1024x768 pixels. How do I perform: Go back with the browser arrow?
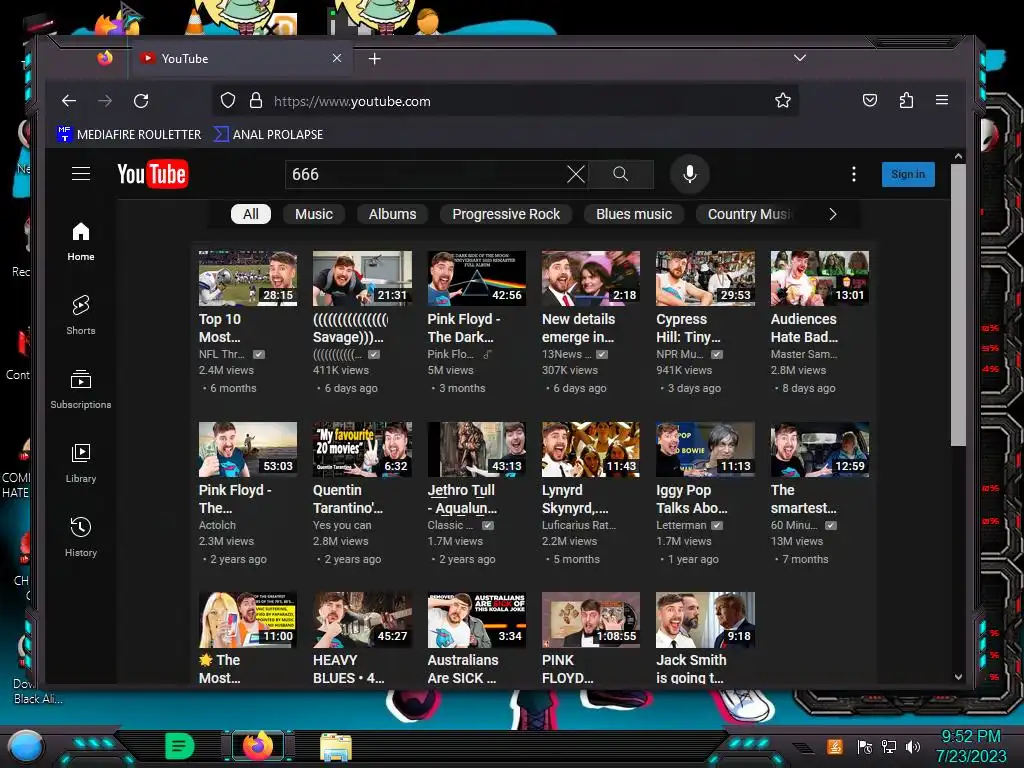click(x=69, y=101)
